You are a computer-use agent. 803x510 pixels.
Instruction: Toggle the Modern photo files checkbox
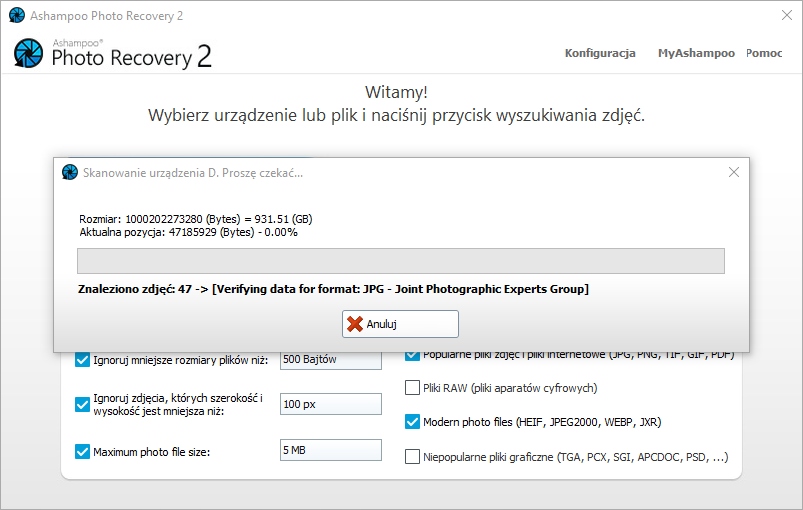pos(412,422)
